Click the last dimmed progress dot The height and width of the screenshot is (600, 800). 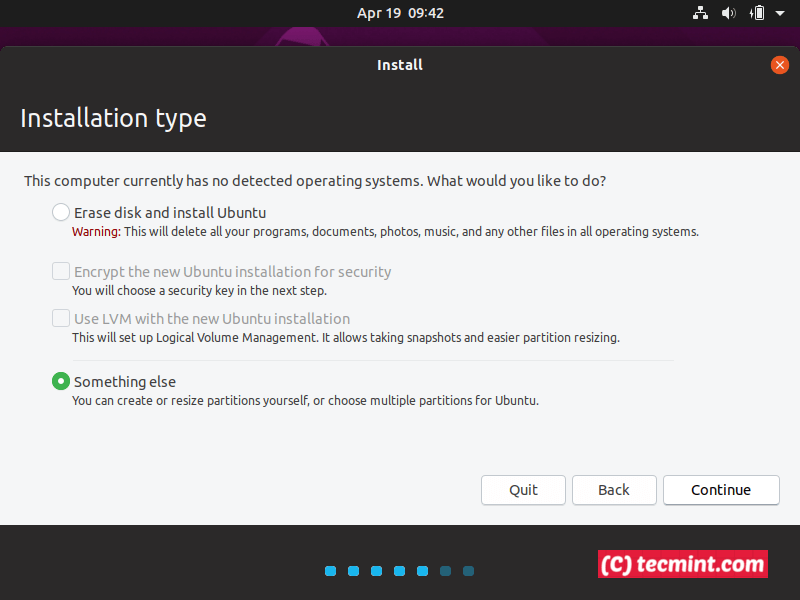click(468, 571)
